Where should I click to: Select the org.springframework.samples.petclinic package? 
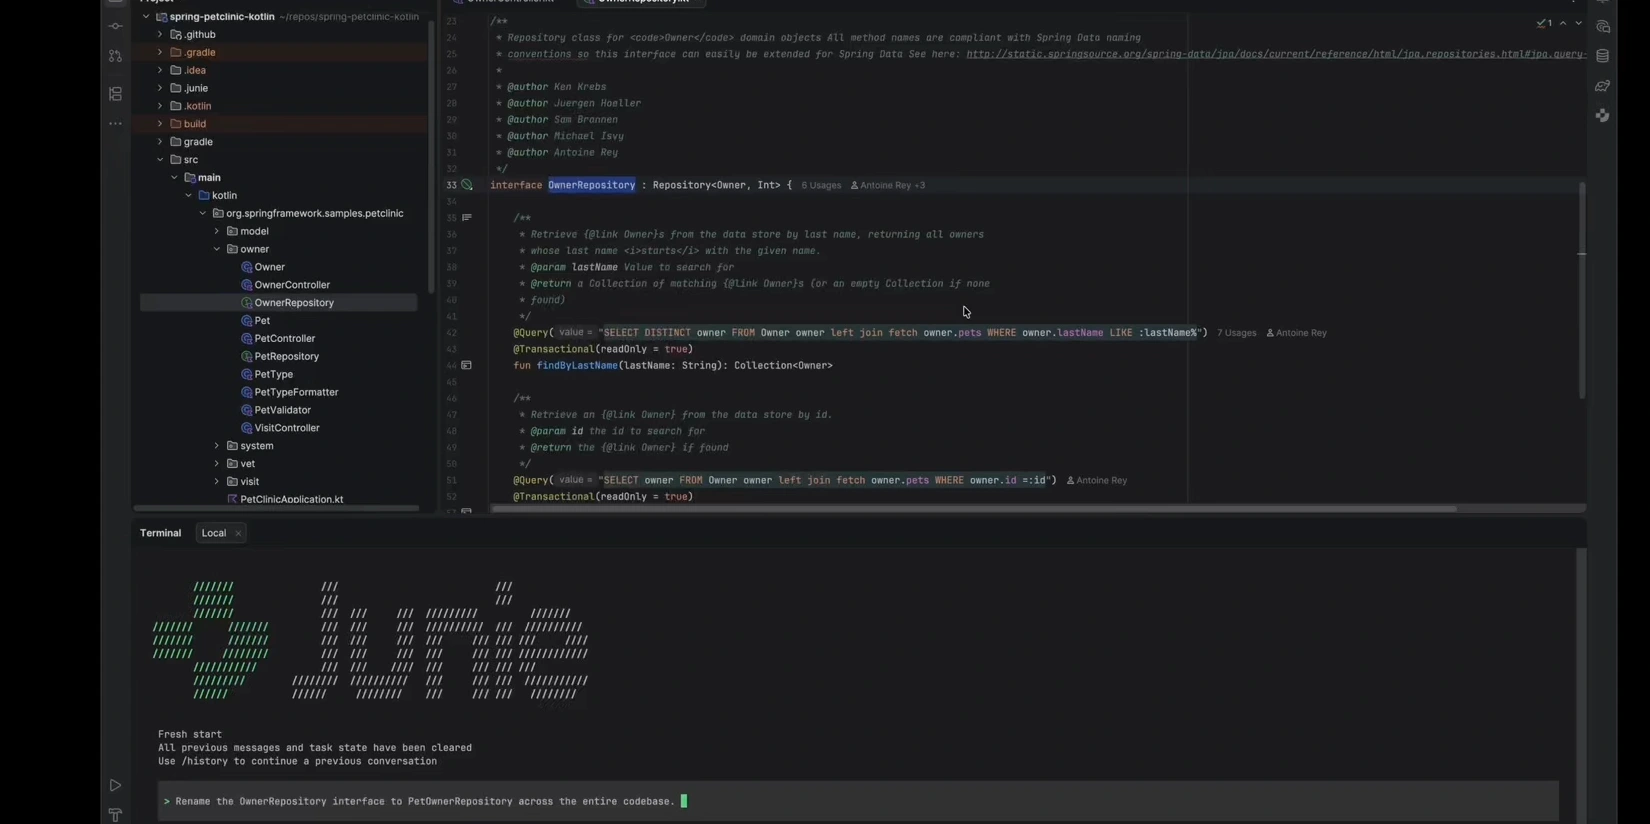(314, 214)
